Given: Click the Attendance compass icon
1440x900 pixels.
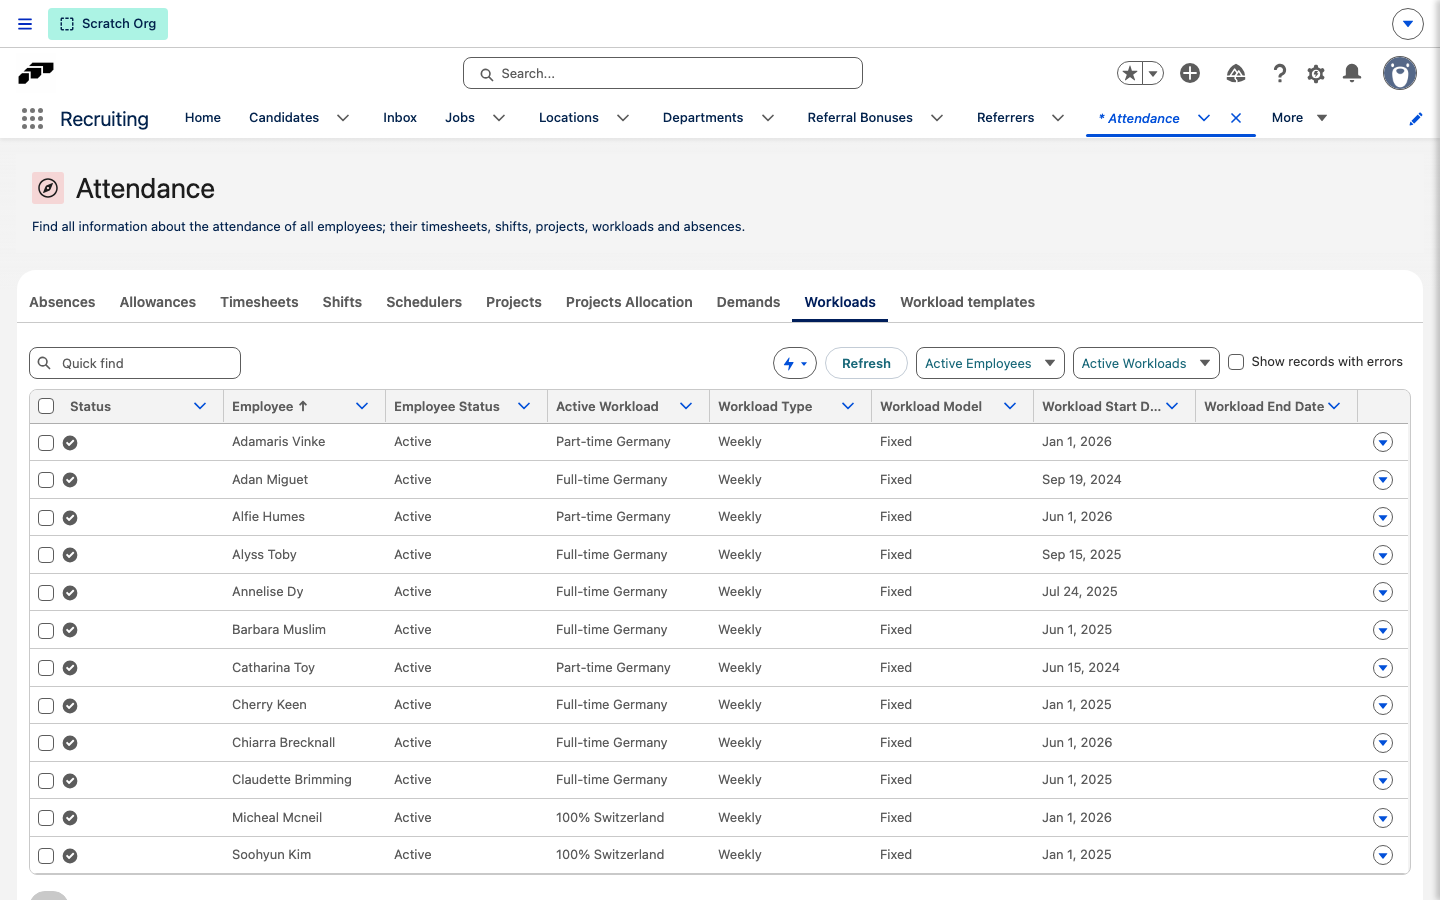Looking at the screenshot, I should pos(48,188).
